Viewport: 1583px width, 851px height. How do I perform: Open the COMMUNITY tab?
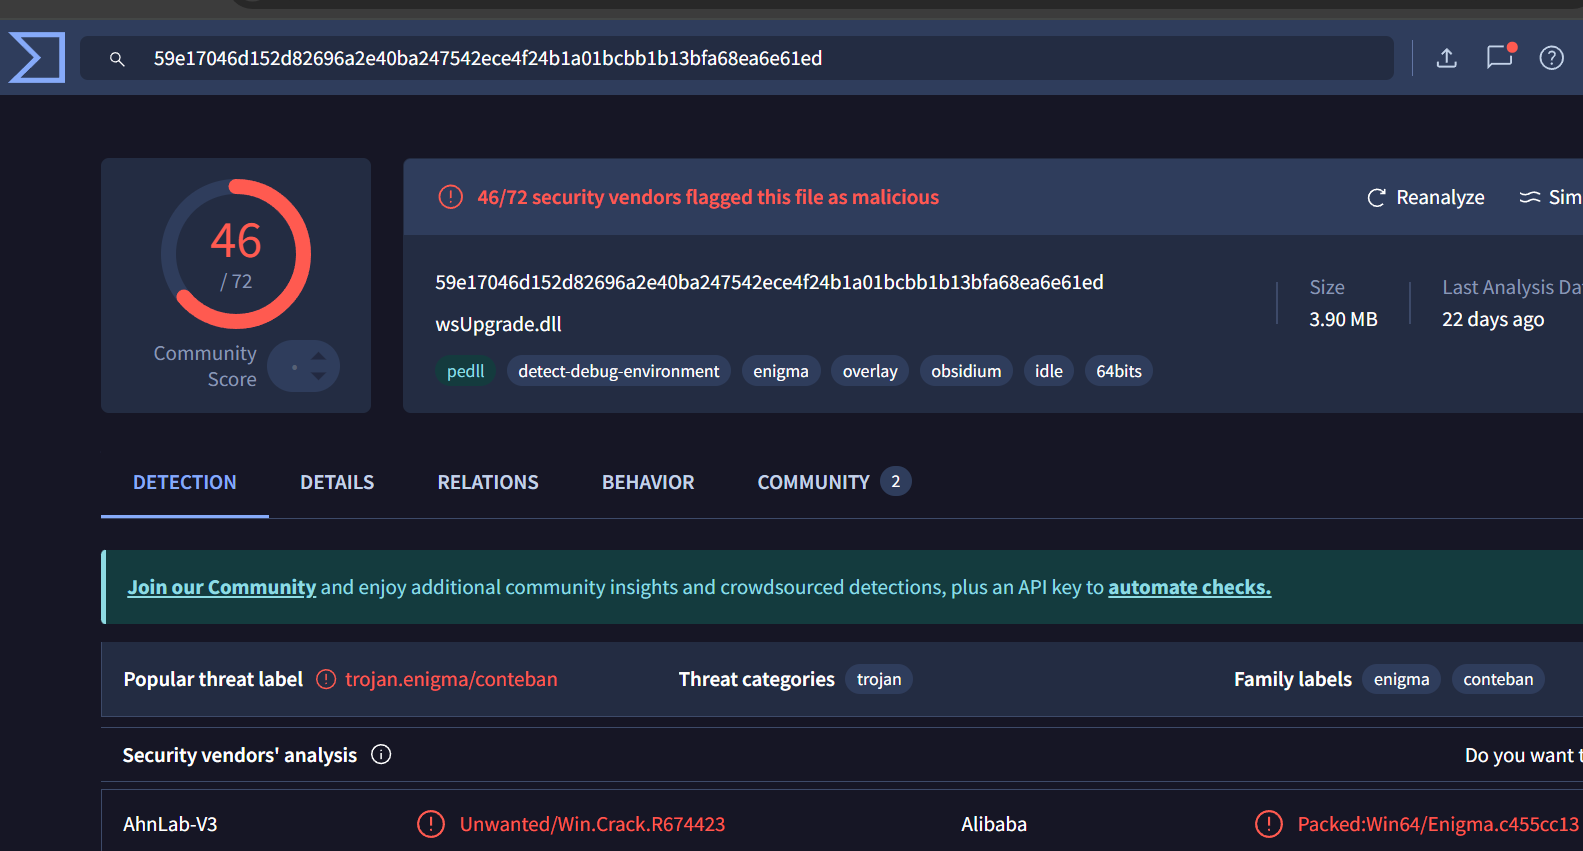click(833, 482)
